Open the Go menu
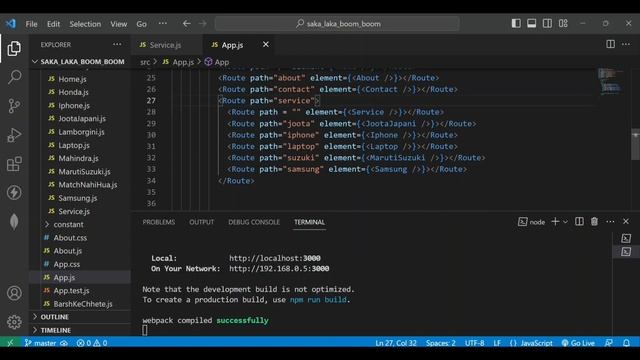Image resolution: width=640 pixels, height=360 pixels. (x=142, y=24)
